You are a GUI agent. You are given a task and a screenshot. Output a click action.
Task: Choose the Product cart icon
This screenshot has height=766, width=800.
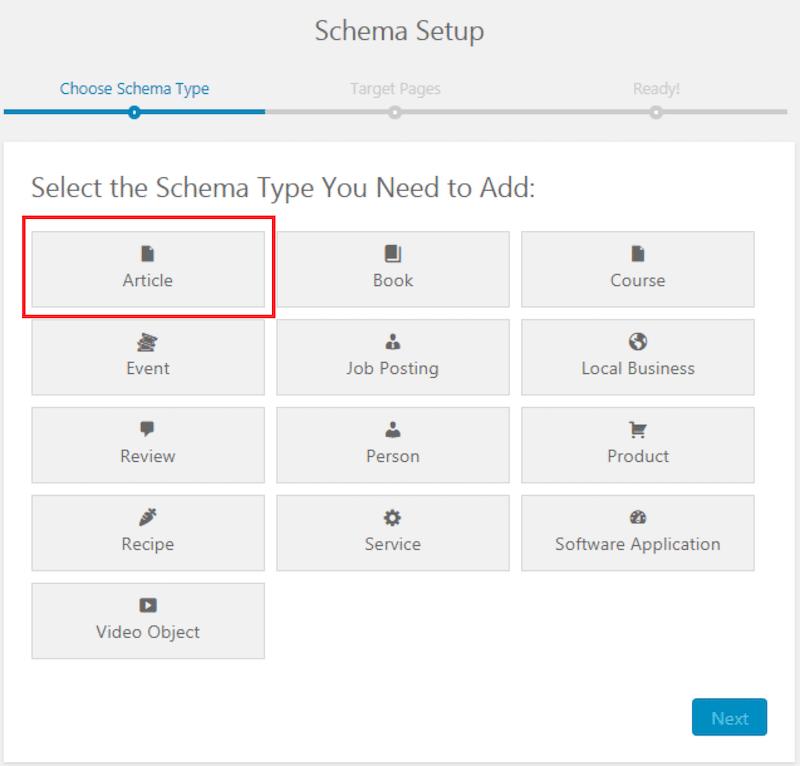click(638, 430)
